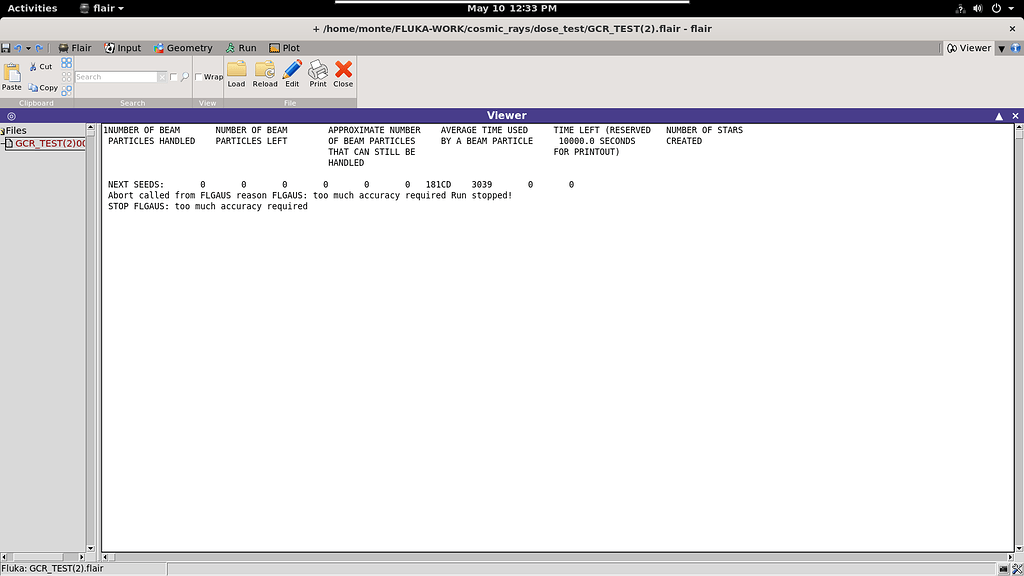Click the Load file icon
Image resolution: width=1024 pixels, height=576 pixels.
point(236,73)
